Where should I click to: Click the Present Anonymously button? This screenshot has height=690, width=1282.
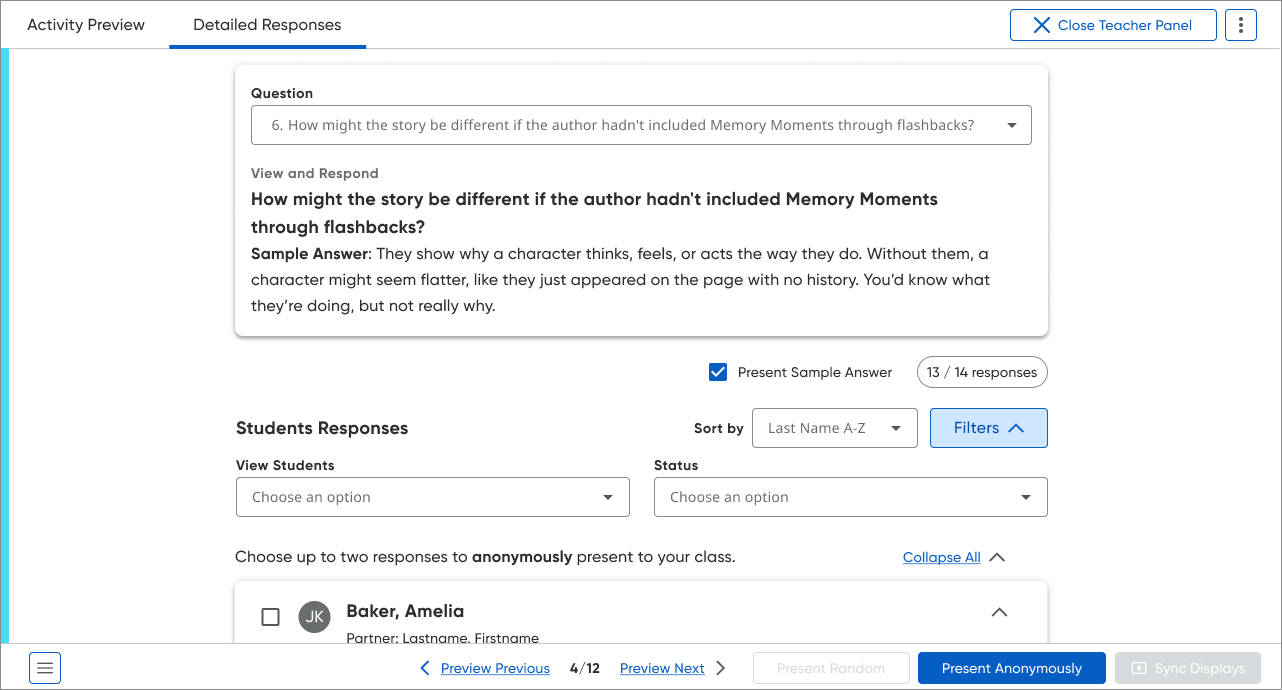click(1011, 668)
